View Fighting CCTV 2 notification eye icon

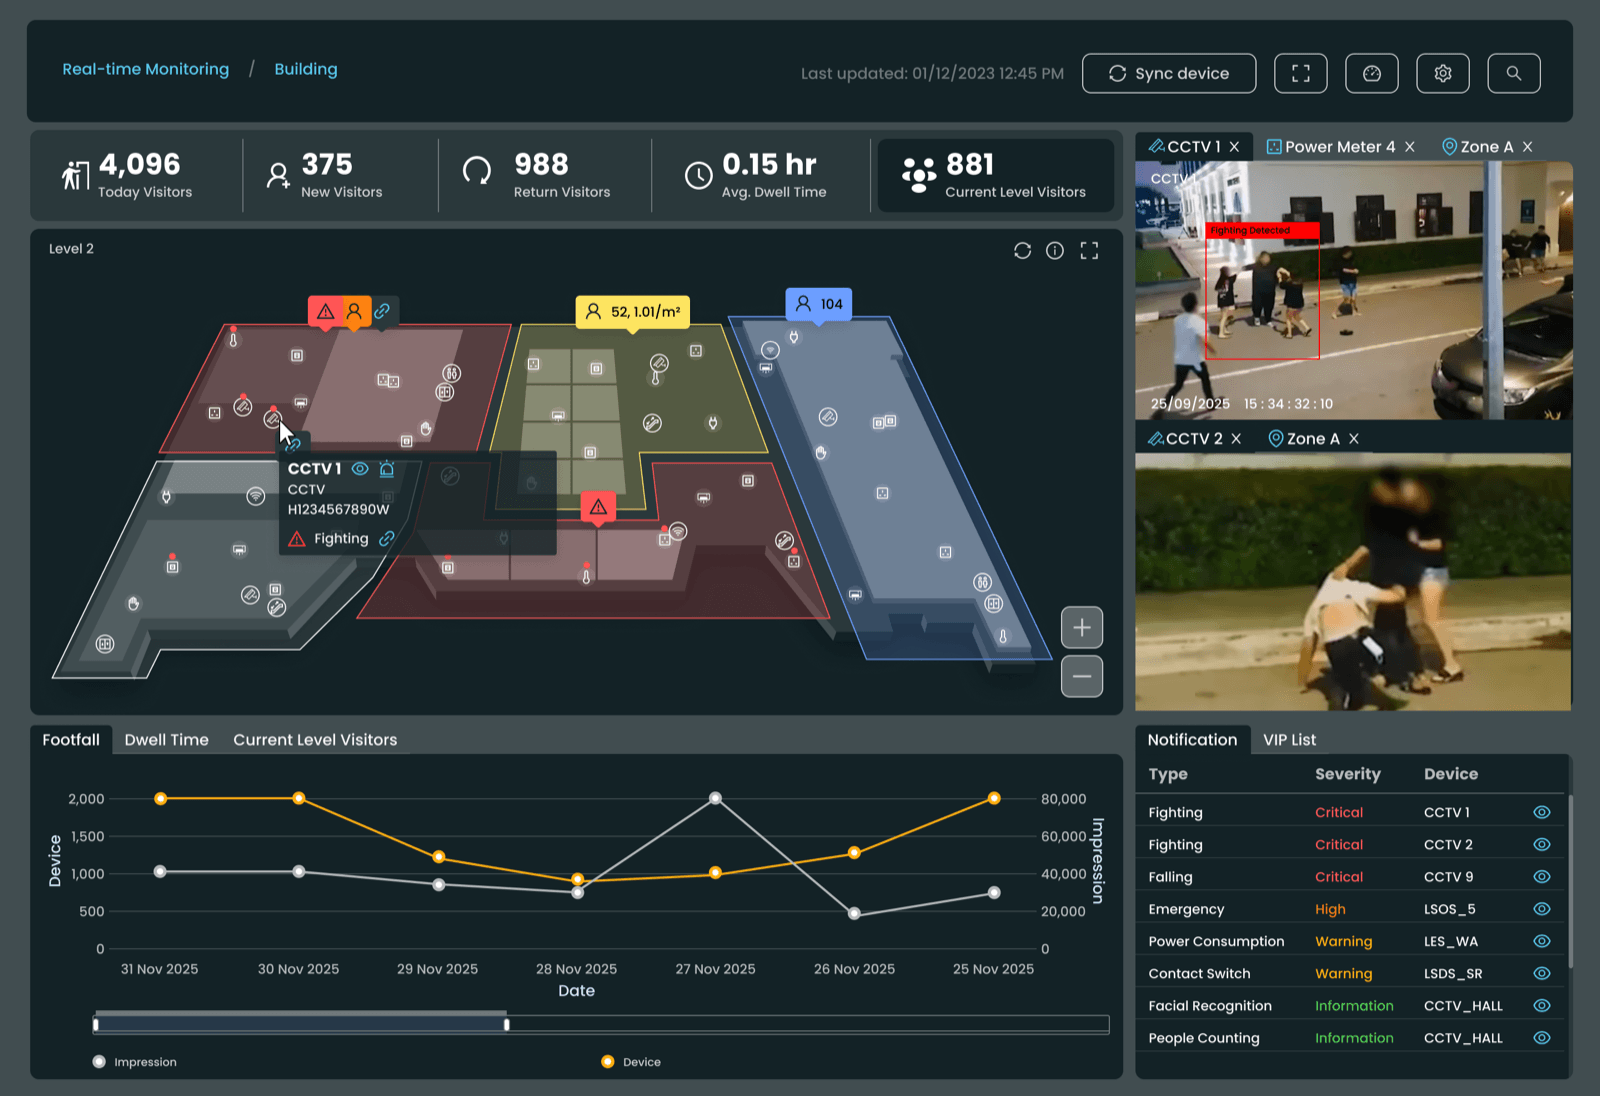pos(1541,844)
